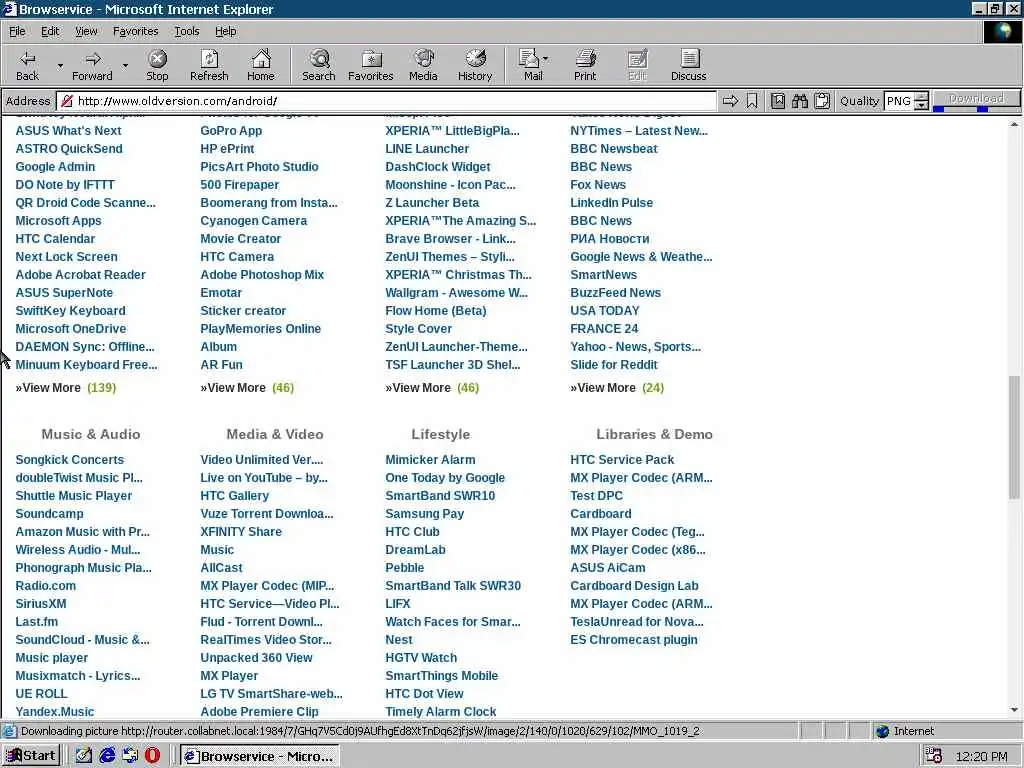
Task: Launch Internet Explorer from quick launch
Action: click(107, 756)
